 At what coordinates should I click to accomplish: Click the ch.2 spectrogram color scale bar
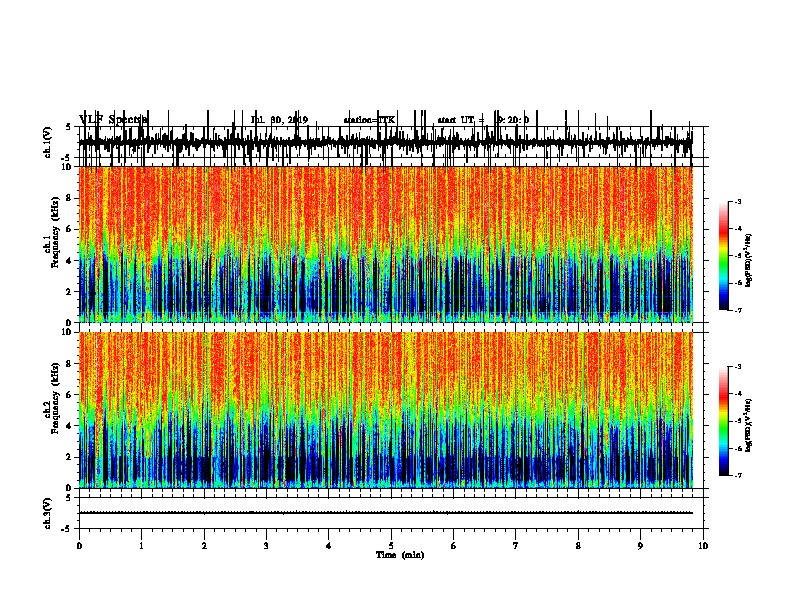[x=723, y=421]
